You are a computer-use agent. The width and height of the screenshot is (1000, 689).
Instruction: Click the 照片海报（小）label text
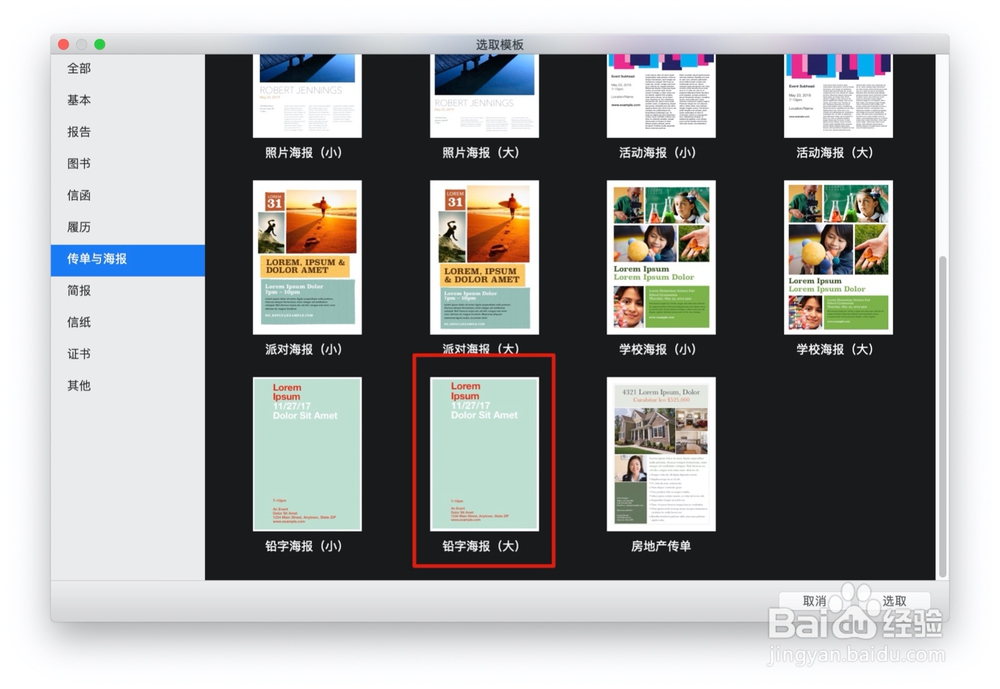[x=304, y=152]
